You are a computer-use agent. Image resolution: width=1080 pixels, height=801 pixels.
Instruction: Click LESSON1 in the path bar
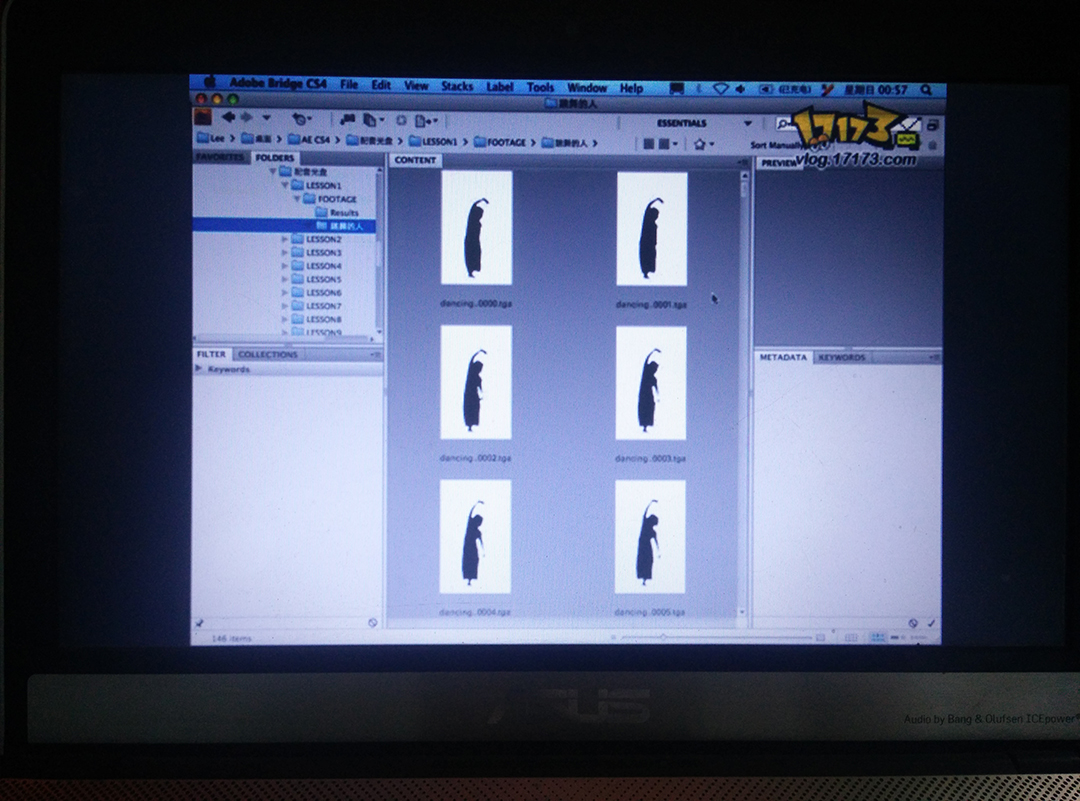click(433, 141)
